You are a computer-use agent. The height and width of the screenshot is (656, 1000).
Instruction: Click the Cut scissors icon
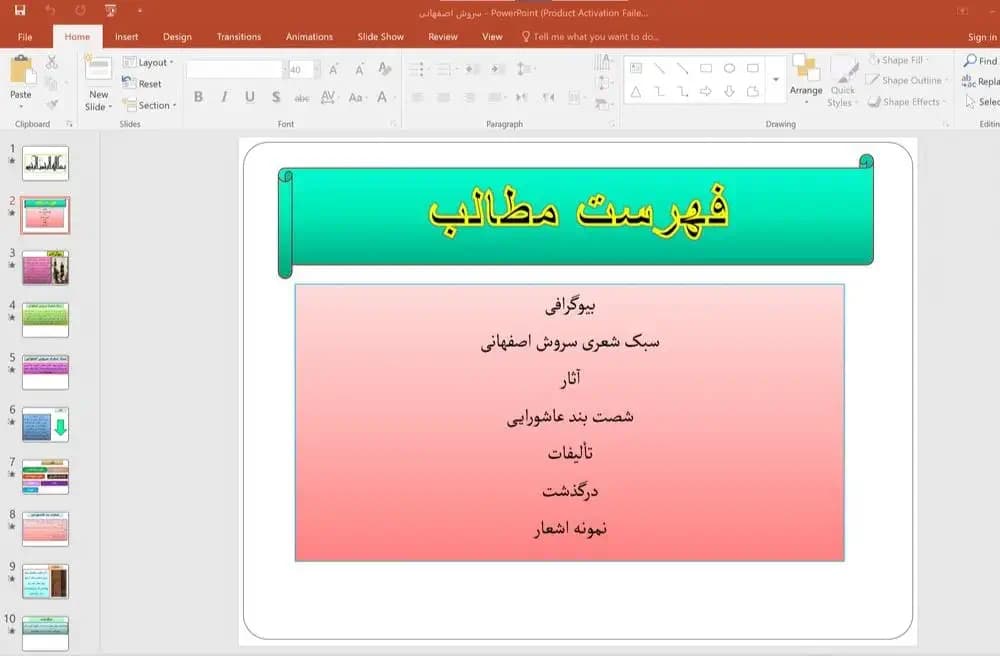pyautogui.click(x=52, y=62)
